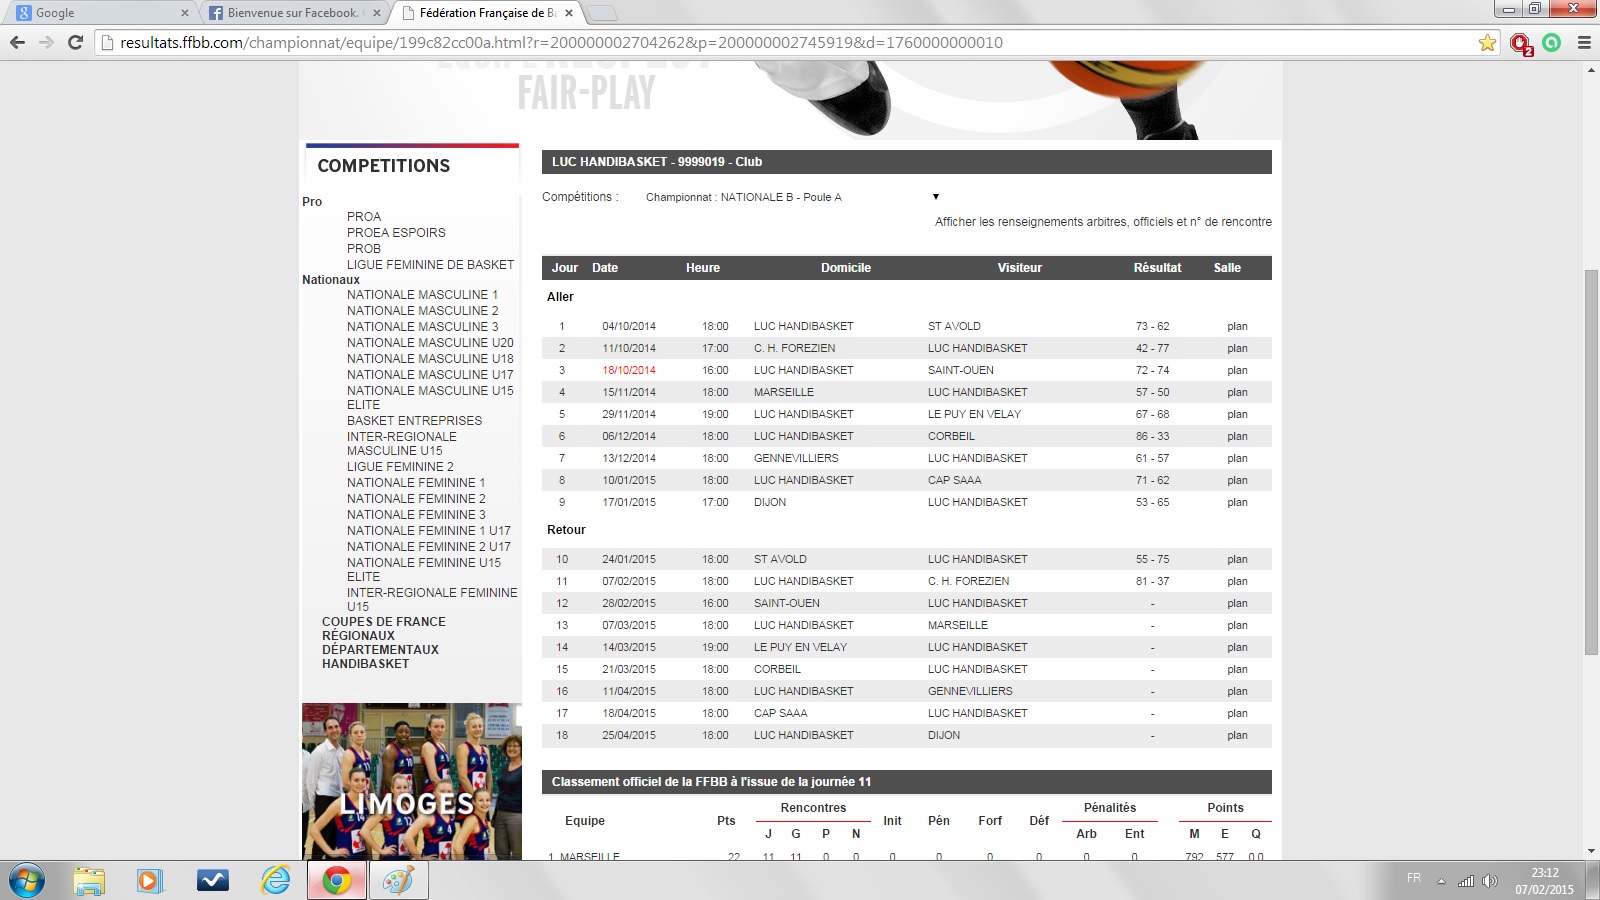The image size is (1600, 900).
Task: Click the FR language indicator in tray
Action: (1414, 878)
